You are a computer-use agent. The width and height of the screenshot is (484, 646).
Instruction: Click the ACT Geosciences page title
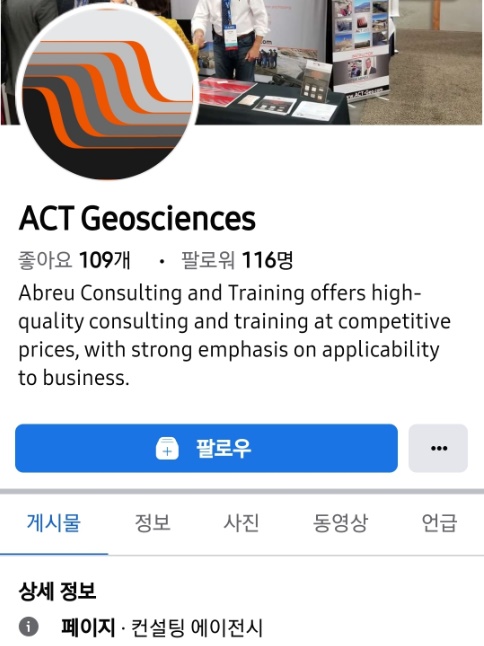[137, 218]
